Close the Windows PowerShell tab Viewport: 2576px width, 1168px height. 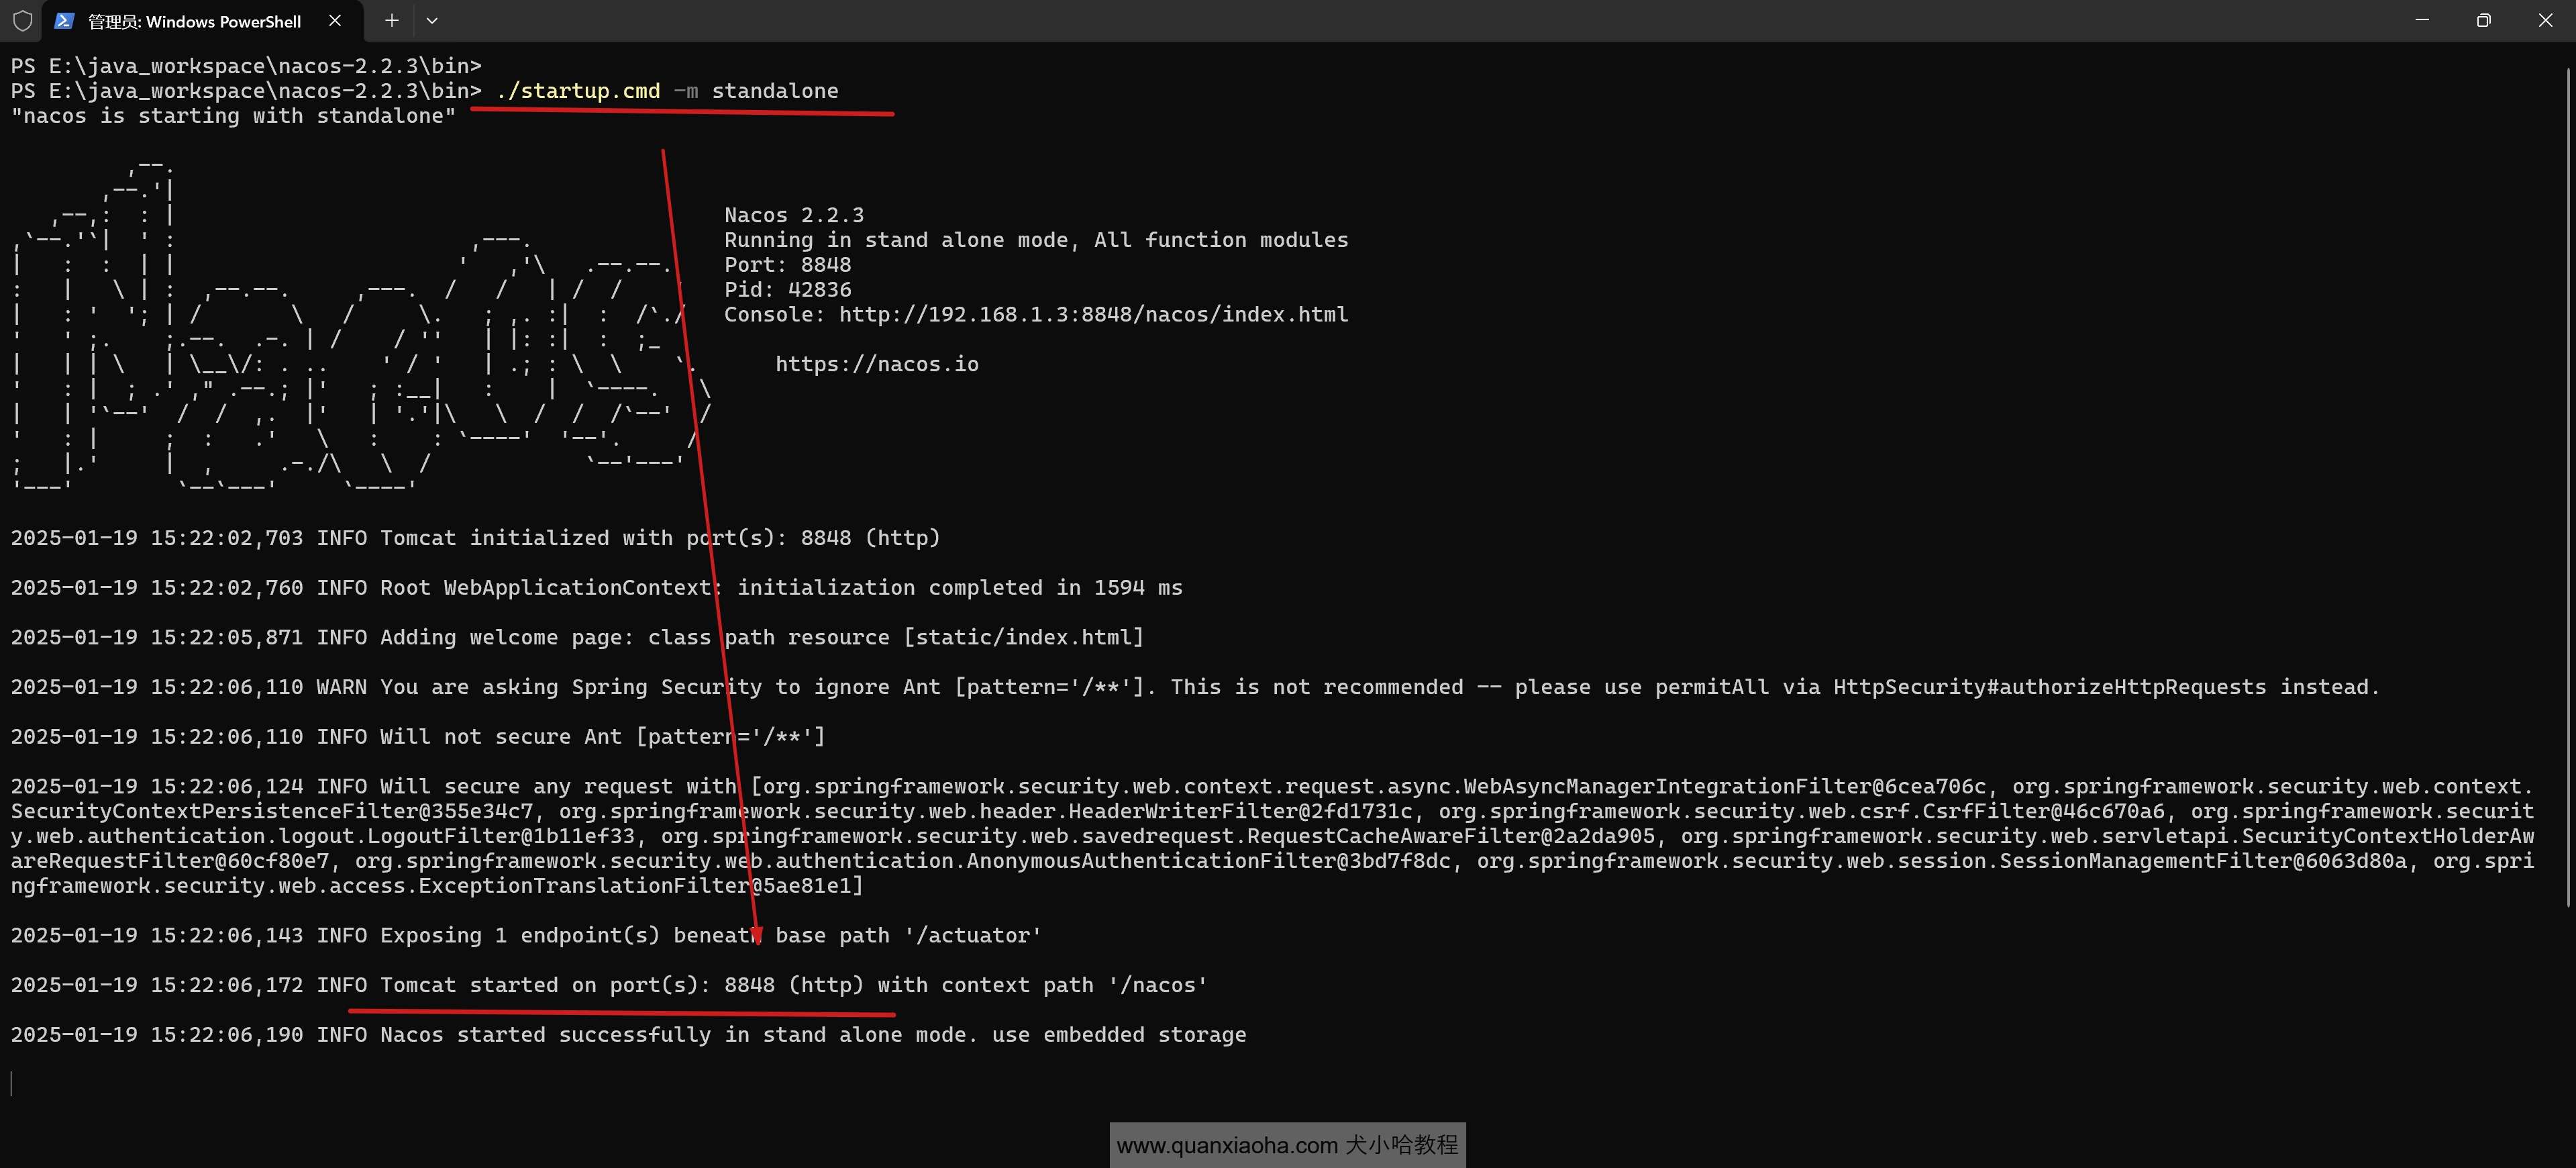tap(335, 21)
